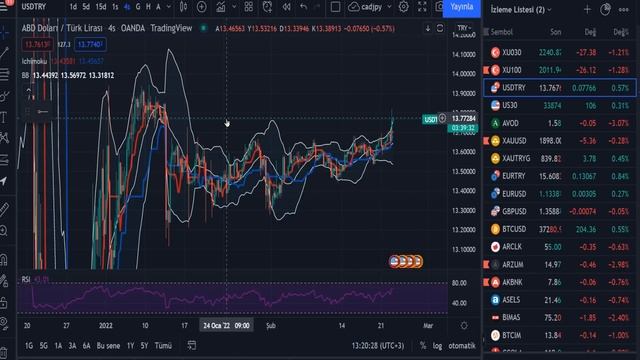The height and width of the screenshot is (360, 640).
Task: Start bar replay rewind icon
Action: point(287,7)
